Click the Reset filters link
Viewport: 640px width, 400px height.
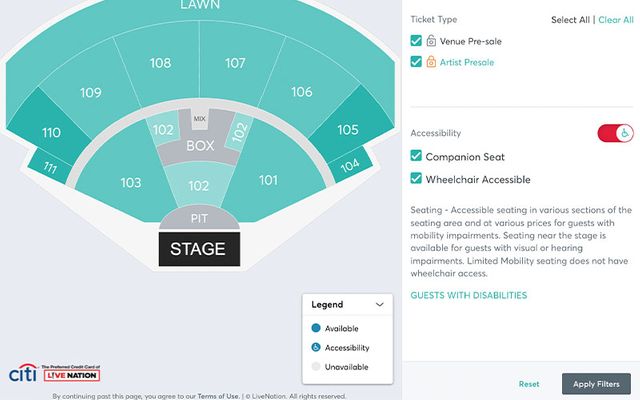point(529,384)
